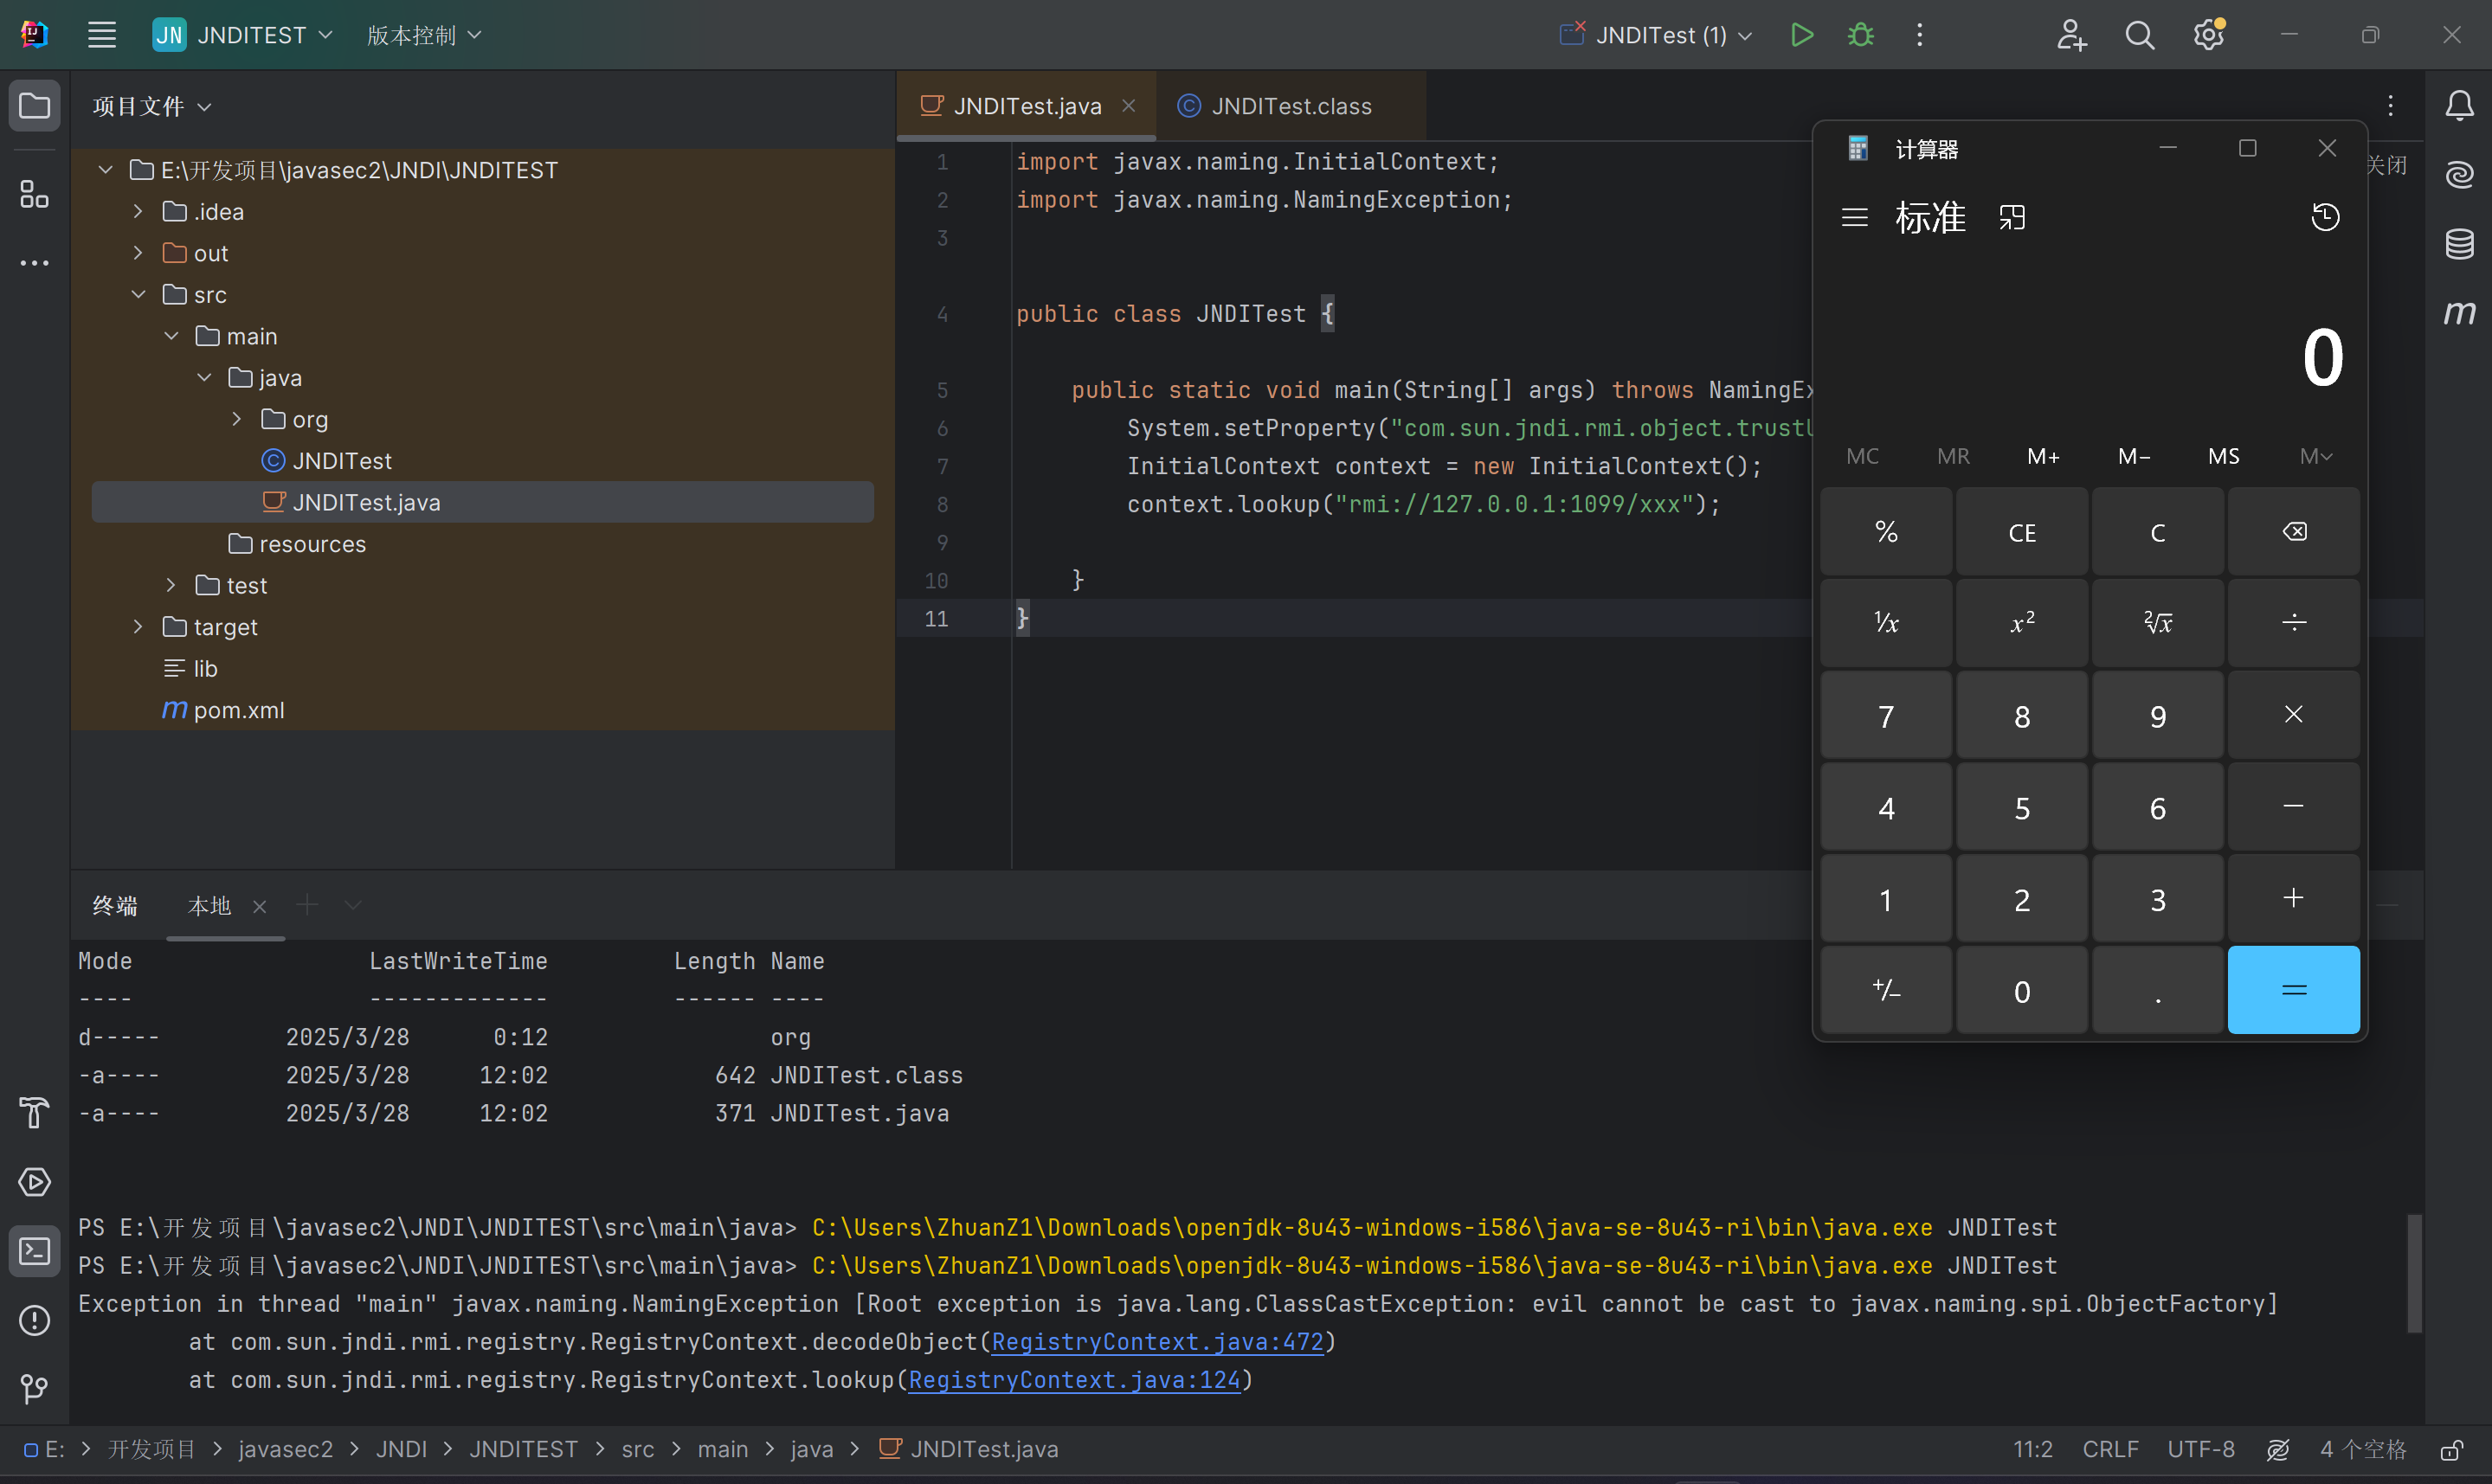Open the Database tool window icon
The width and height of the screenshot is (2492, 1484).
[x=2459, y=243]
